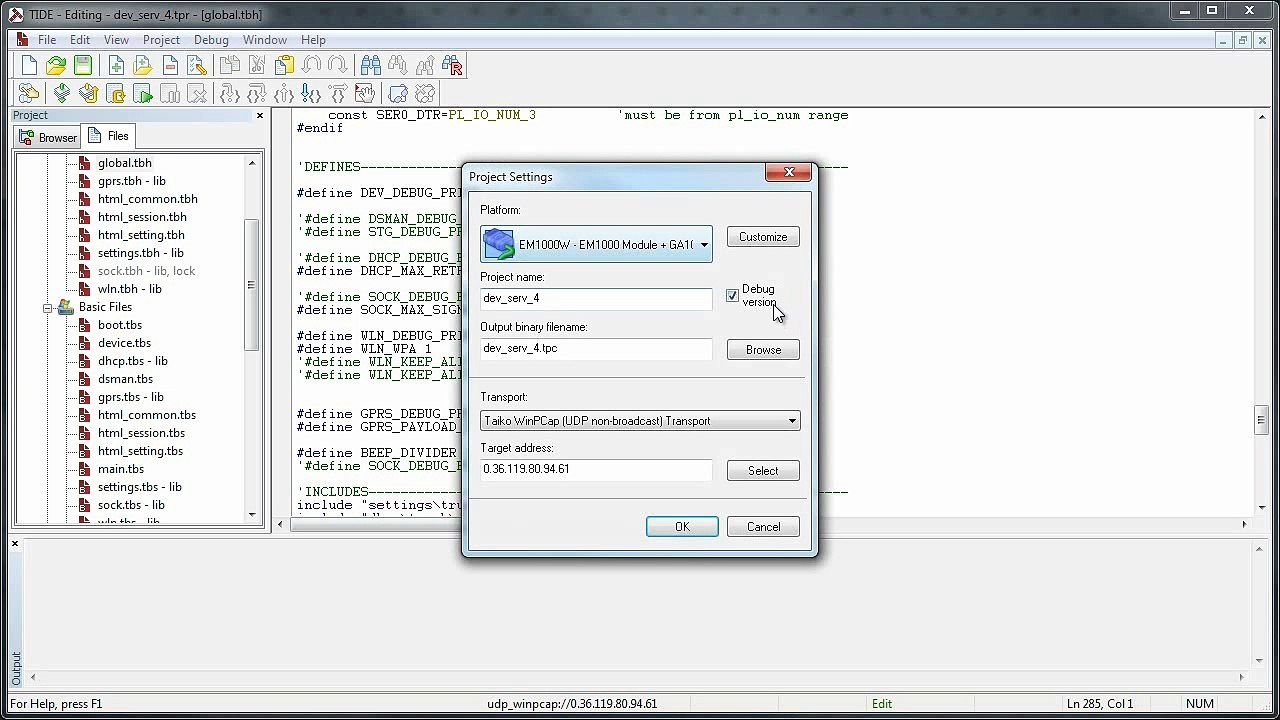This screenshot has height=720, width=1280.
Task: Uncheck the Debug version checkbox
Action: click(x=733, y=296)
